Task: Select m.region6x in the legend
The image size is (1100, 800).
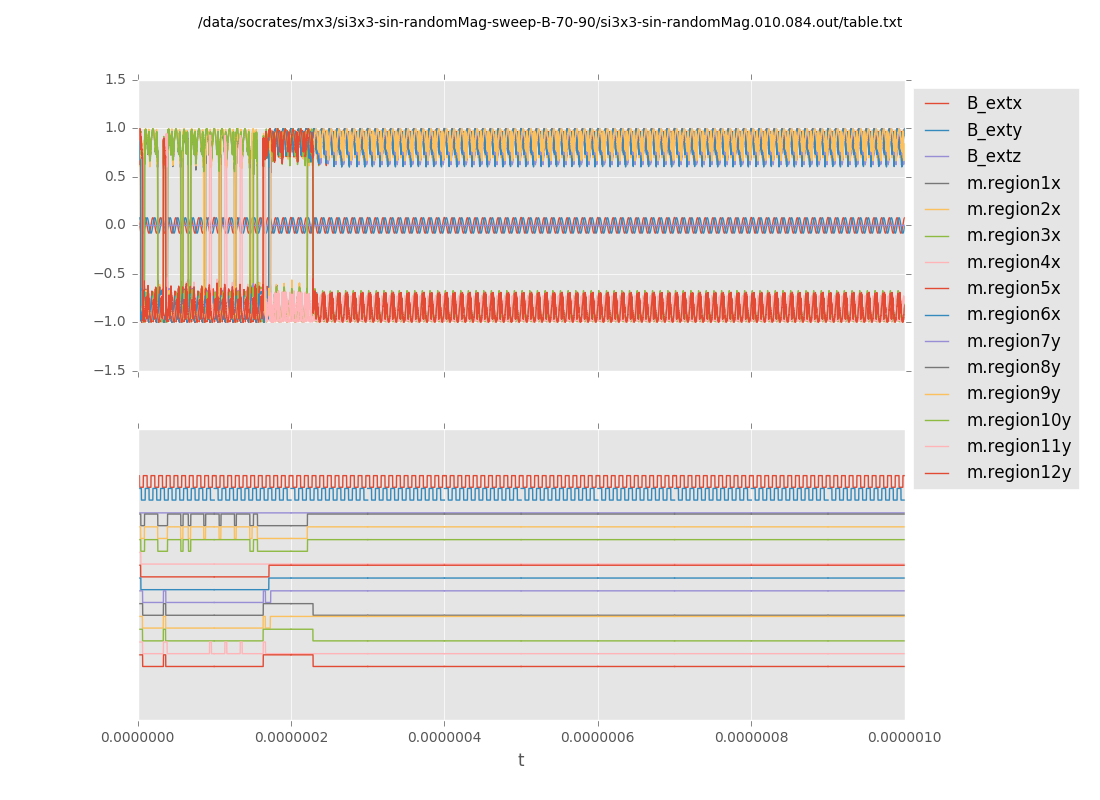Action: click(1013, 315)
